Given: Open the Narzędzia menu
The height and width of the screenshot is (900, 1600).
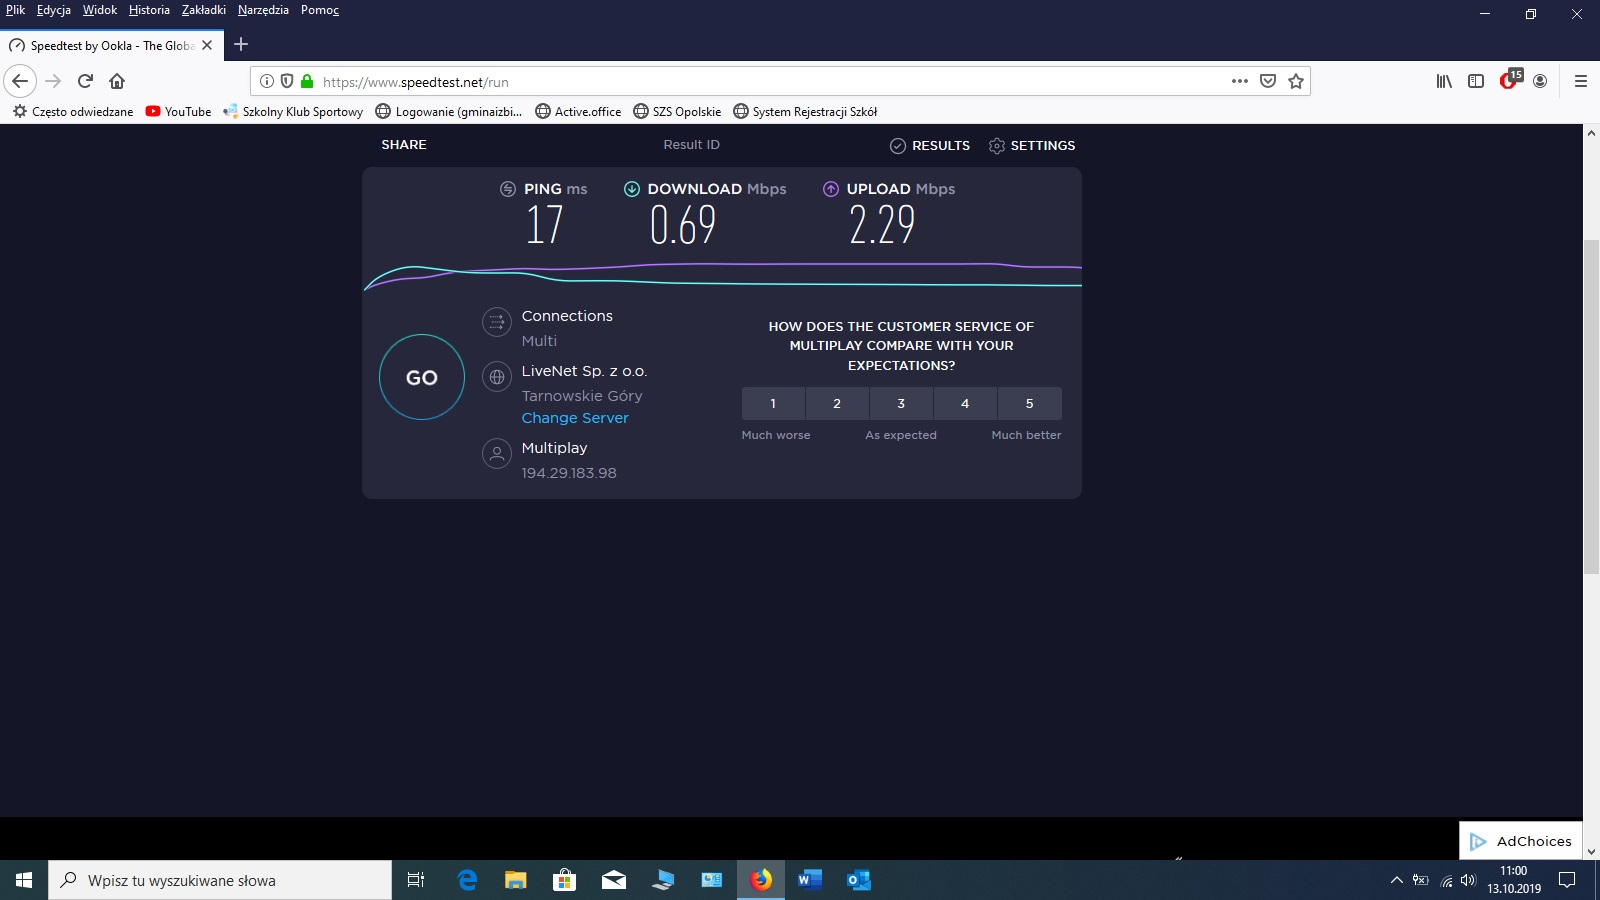Looking at the screenshot, I should coord(263,10).
